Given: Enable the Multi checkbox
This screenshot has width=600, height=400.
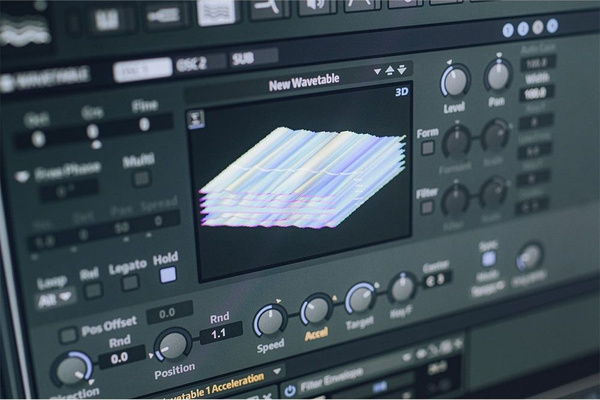Looking at the screenshot, I should (x=141, y=178).
